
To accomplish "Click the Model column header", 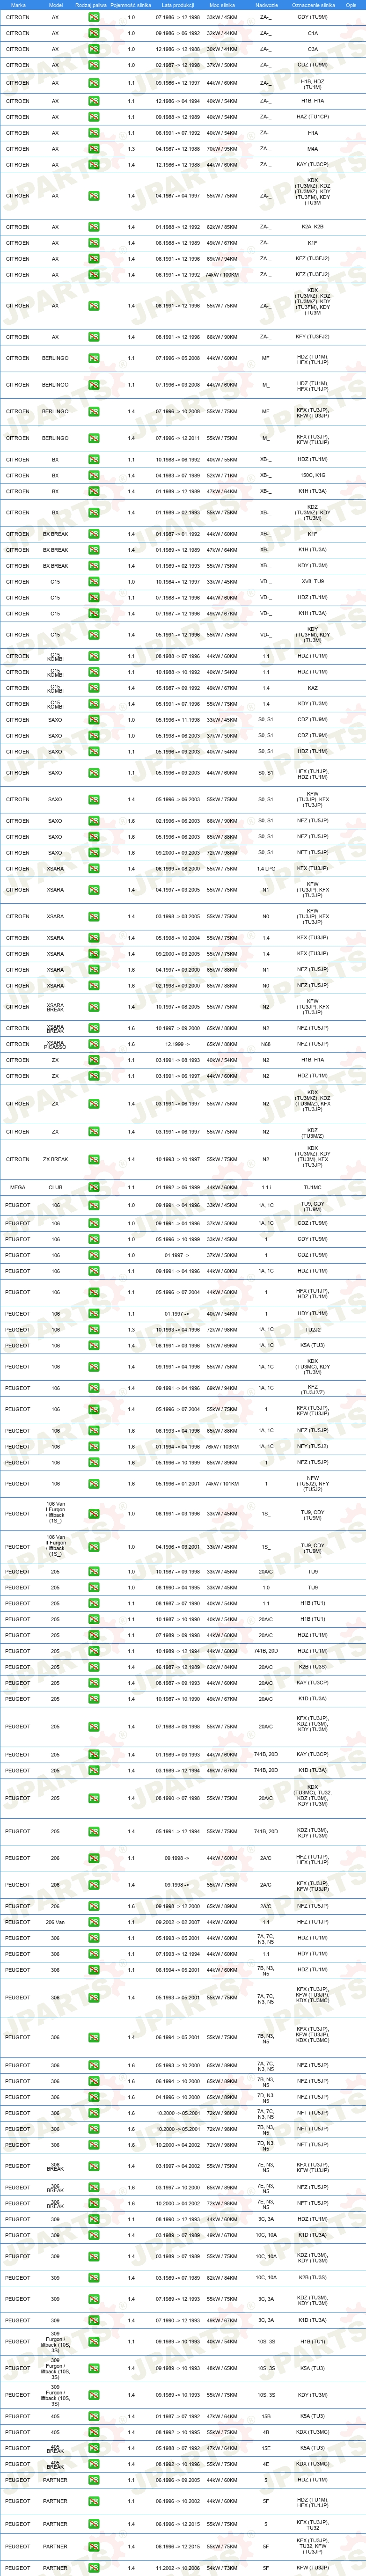I will click(55, 5).
